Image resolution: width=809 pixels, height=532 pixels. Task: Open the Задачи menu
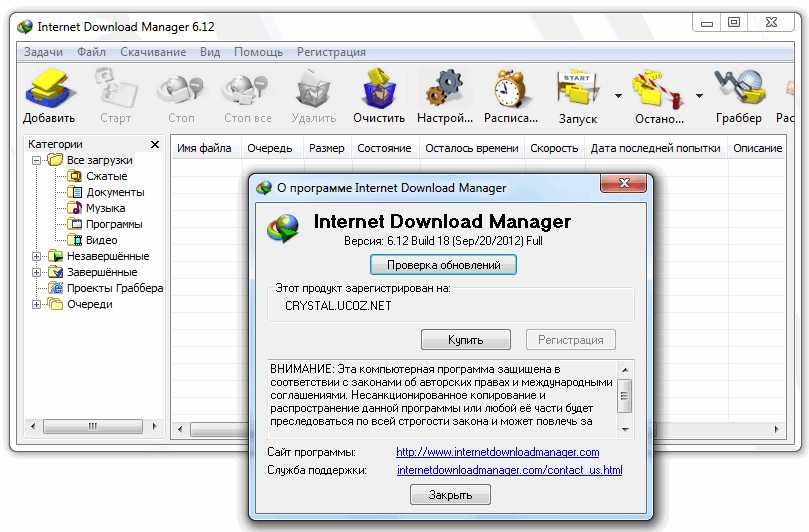[43, 52]
